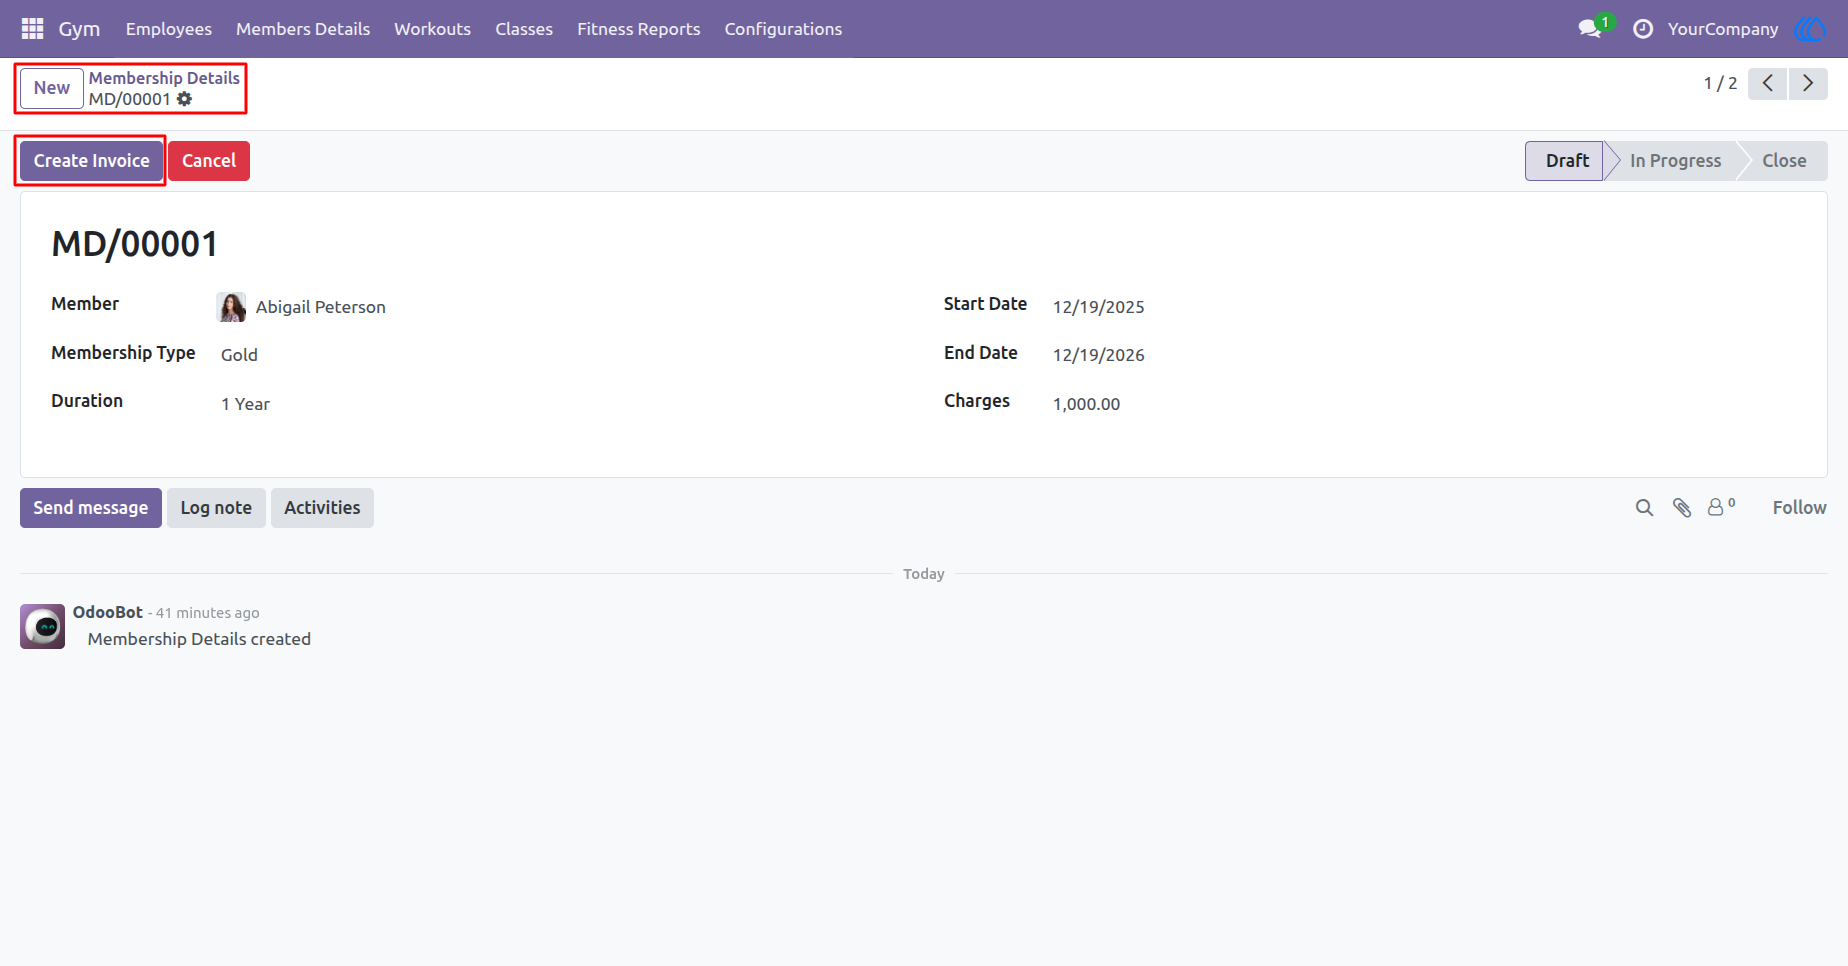
Task: Open the Workouts menu
Action: point(432,29)
